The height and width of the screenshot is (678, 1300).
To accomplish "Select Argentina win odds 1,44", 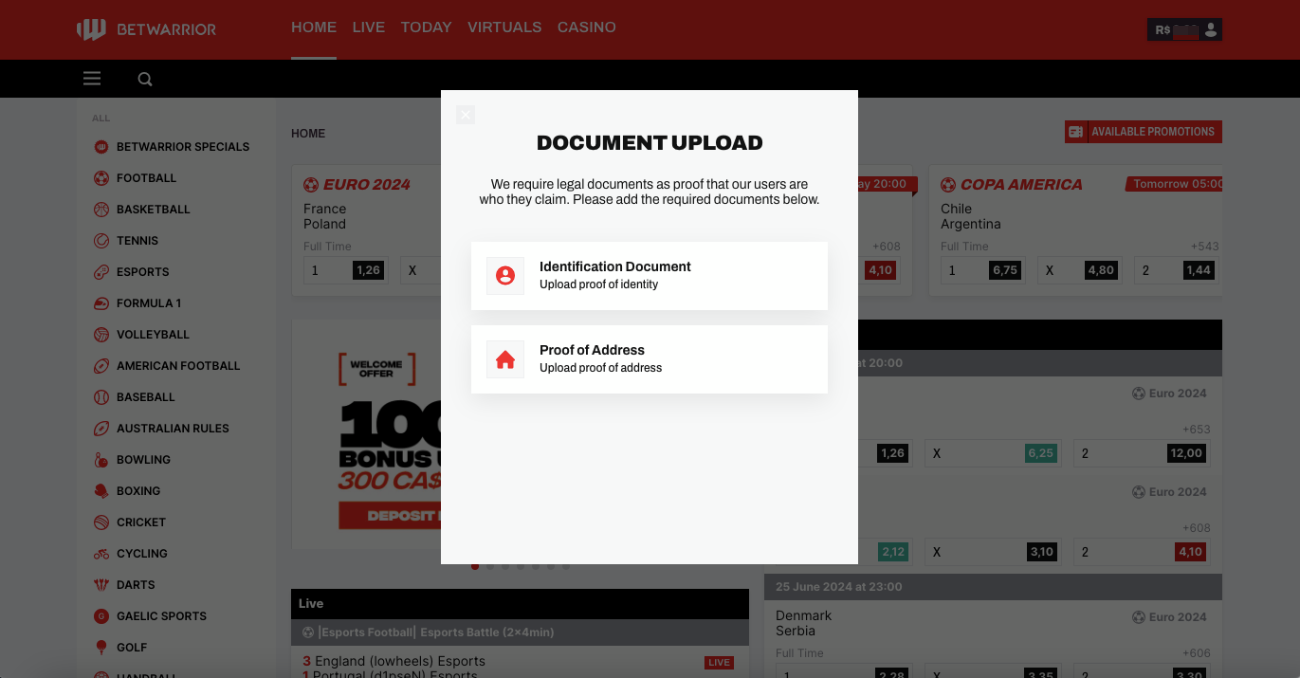I will point(1197,270).
